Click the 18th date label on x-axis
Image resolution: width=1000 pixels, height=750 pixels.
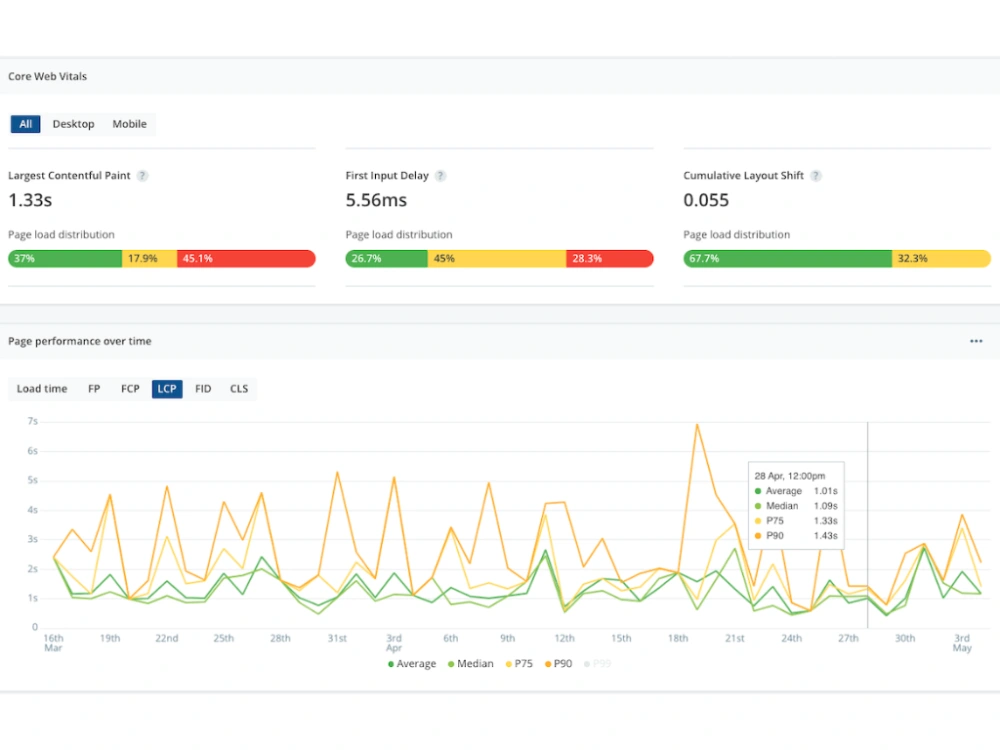[678, 638]
